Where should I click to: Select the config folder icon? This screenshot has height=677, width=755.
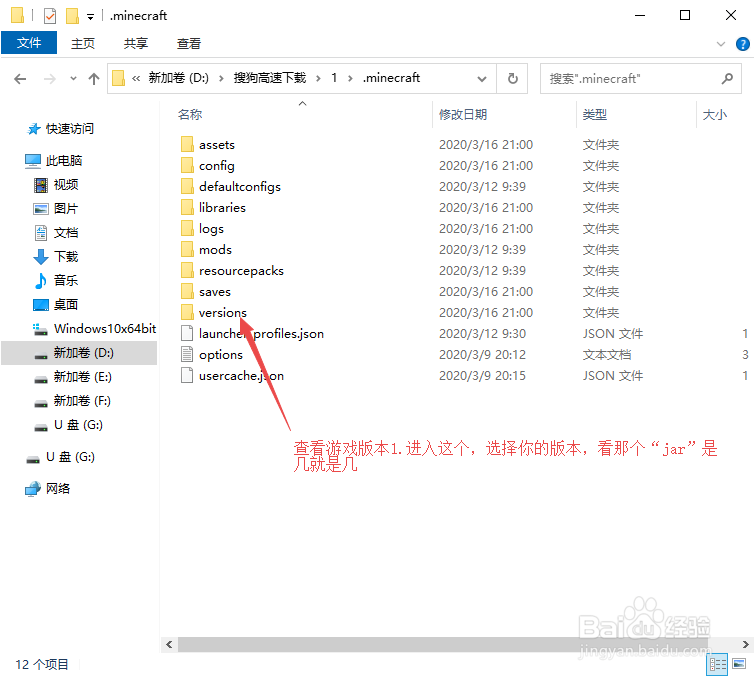coord(187,165)
